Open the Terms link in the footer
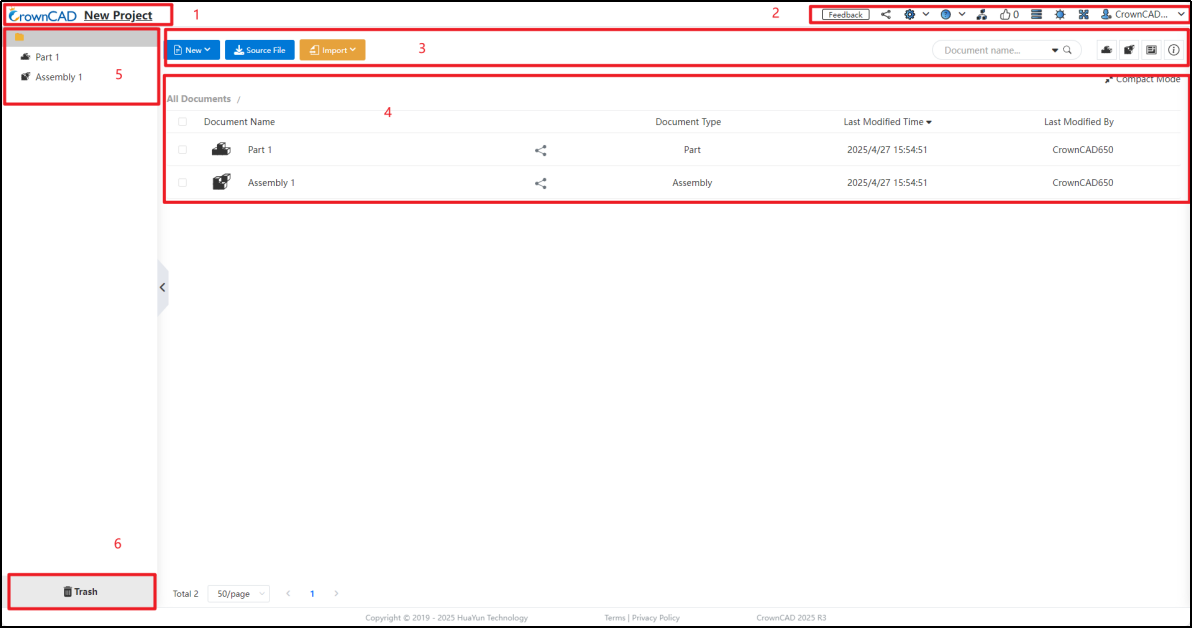The width and height of the screenshot is (1193, 630). coord(615,618)
